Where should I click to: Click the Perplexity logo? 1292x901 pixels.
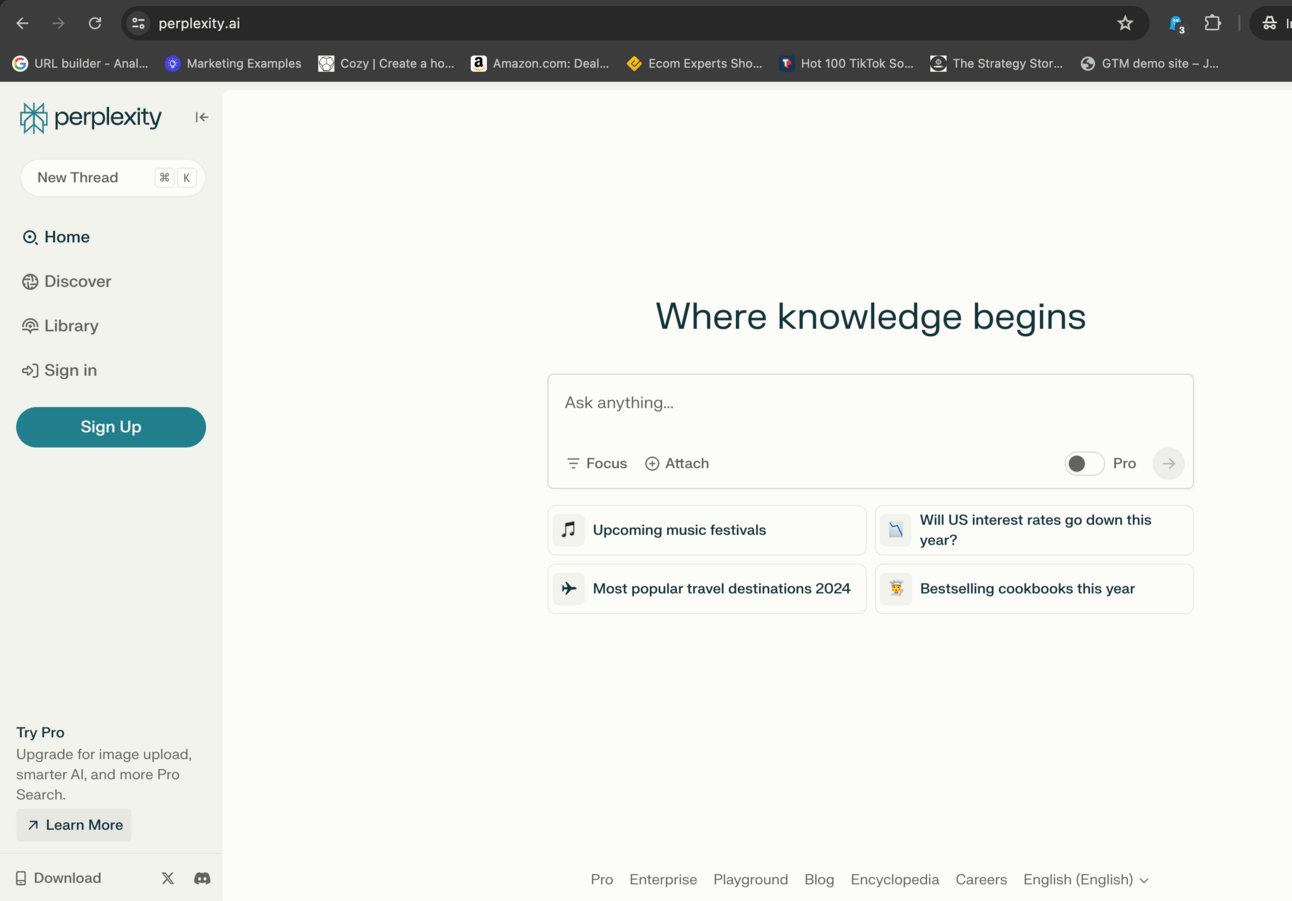pos(90,117)
